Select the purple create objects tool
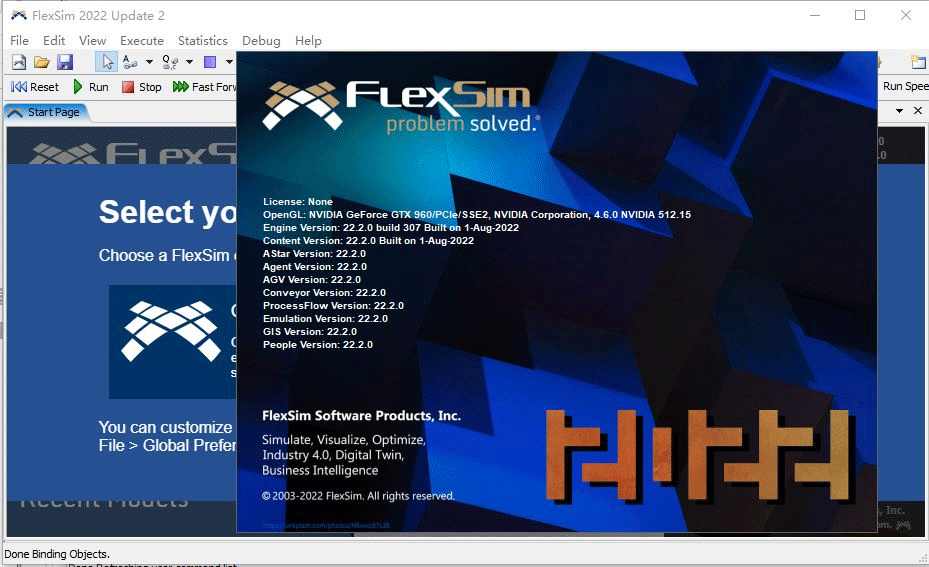929x567 pixels. 210,62
